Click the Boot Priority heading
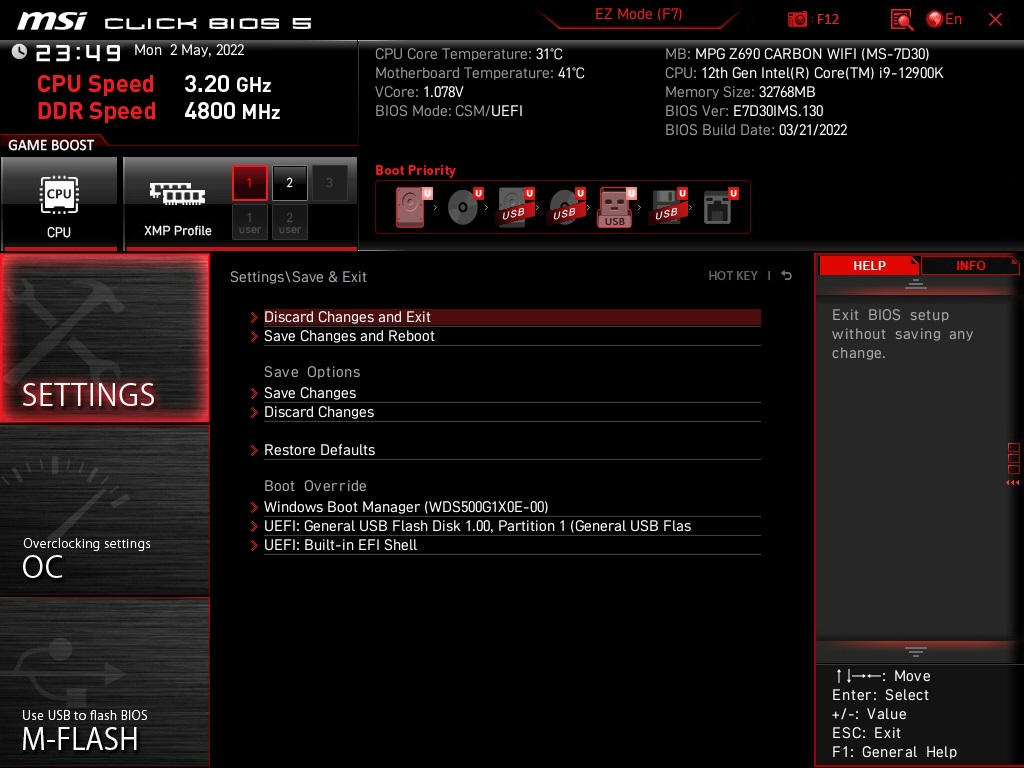 (415, 170)
